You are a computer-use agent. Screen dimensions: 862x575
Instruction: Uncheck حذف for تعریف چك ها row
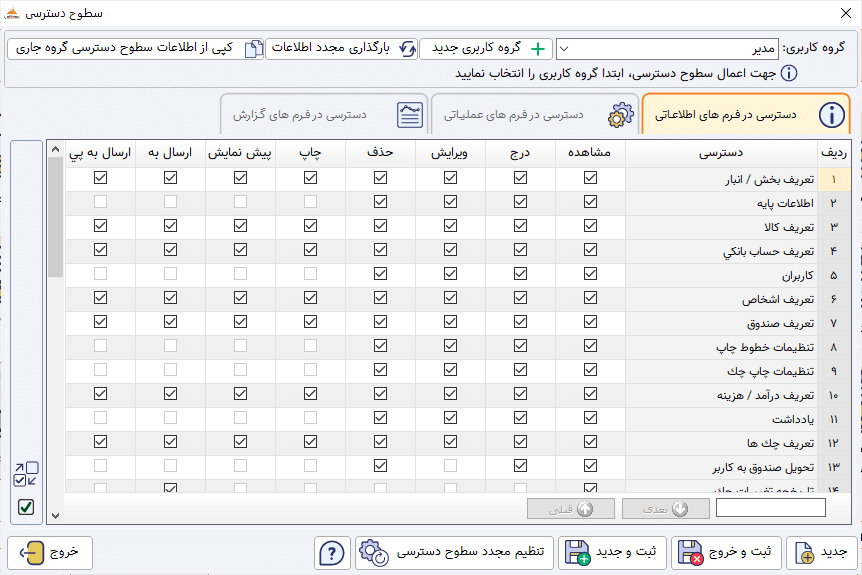point(380,441)
